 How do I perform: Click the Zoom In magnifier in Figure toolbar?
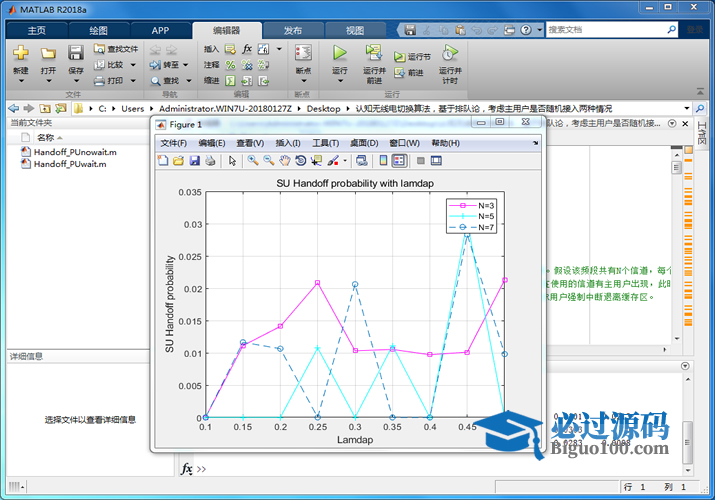point(253,160)
